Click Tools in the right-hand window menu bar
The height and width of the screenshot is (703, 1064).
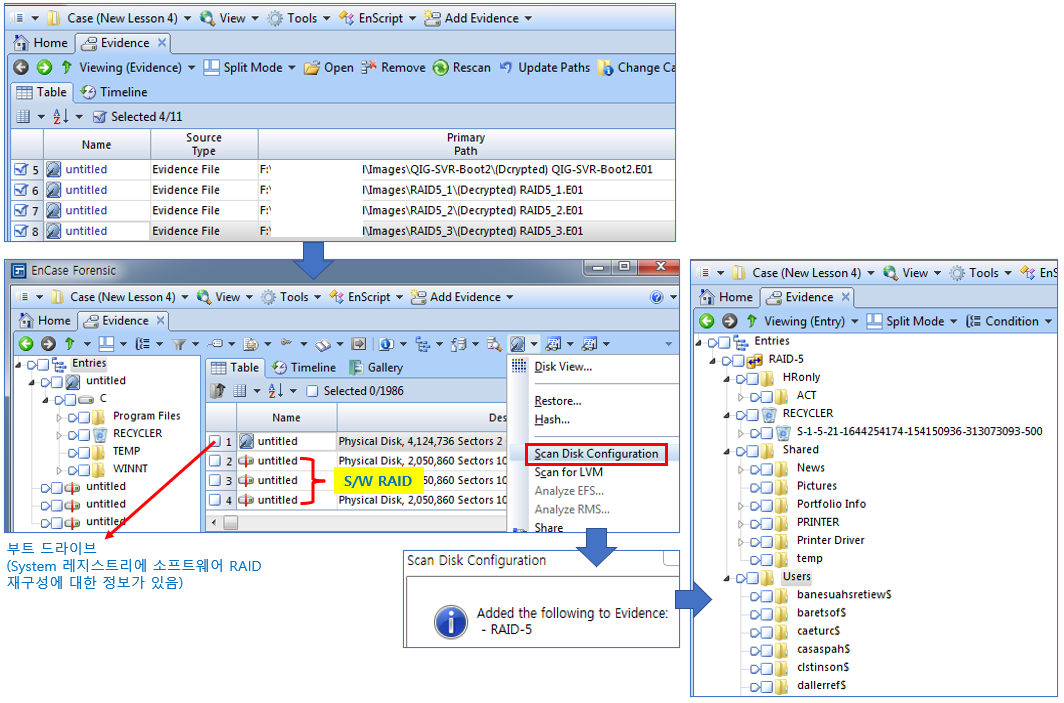pos(981,273)
